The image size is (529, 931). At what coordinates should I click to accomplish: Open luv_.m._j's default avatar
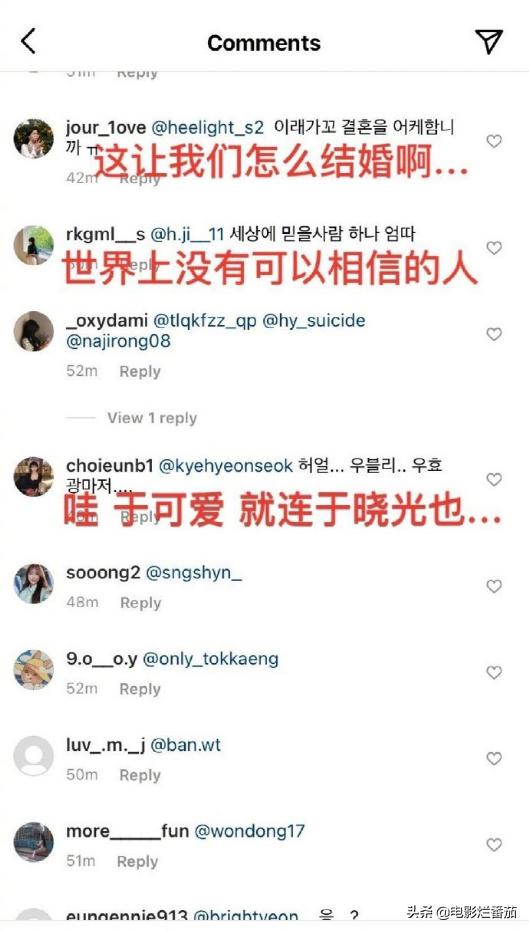click(34, 756)
